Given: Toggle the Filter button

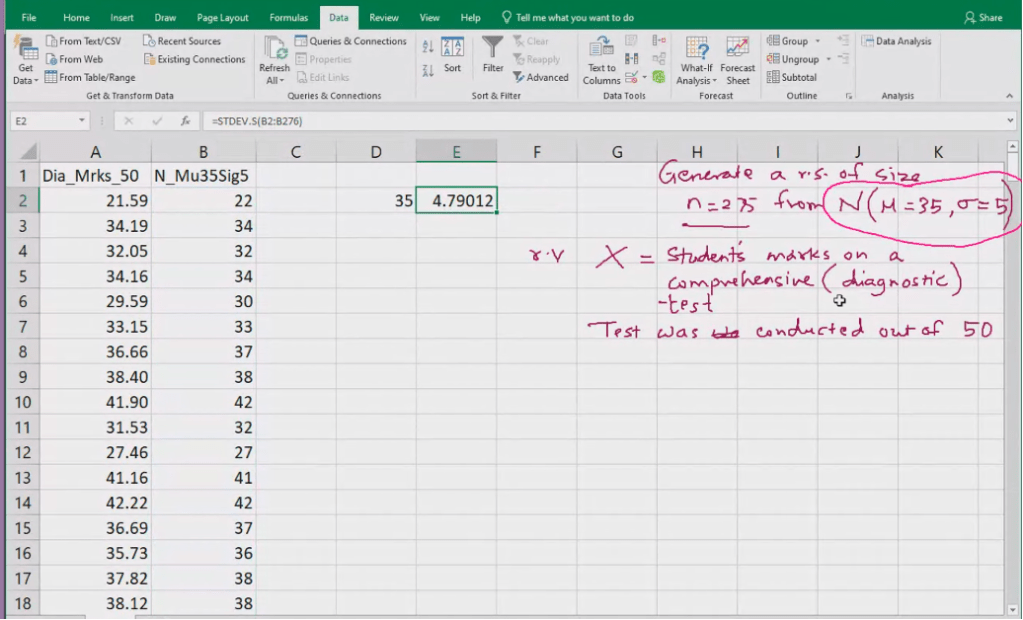Looking at the screenshot, I should 493,56.
